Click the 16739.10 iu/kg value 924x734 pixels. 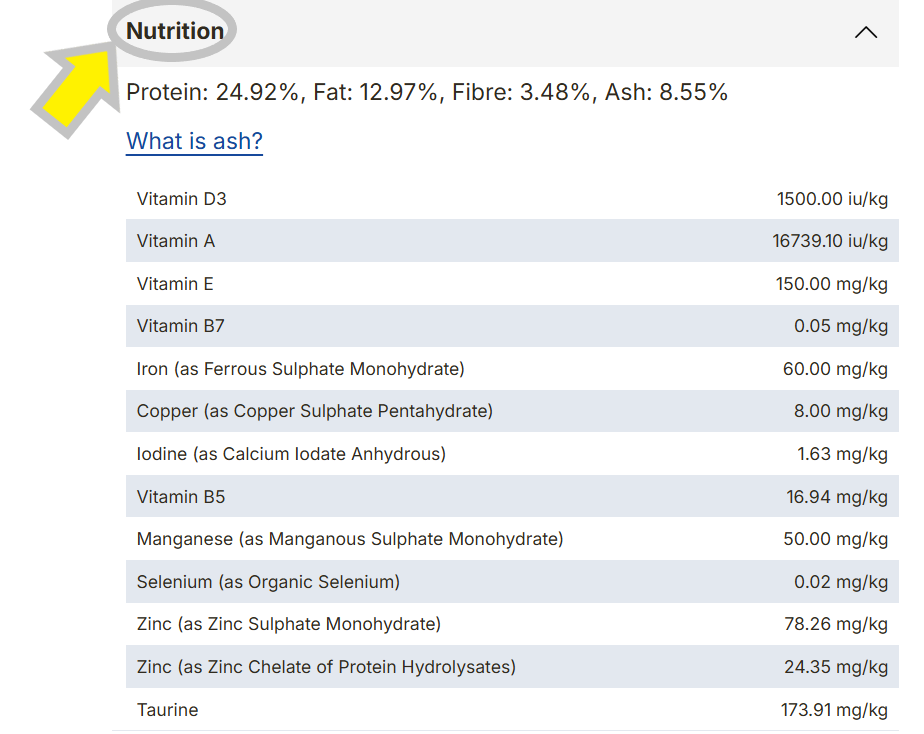coord(830,241)
